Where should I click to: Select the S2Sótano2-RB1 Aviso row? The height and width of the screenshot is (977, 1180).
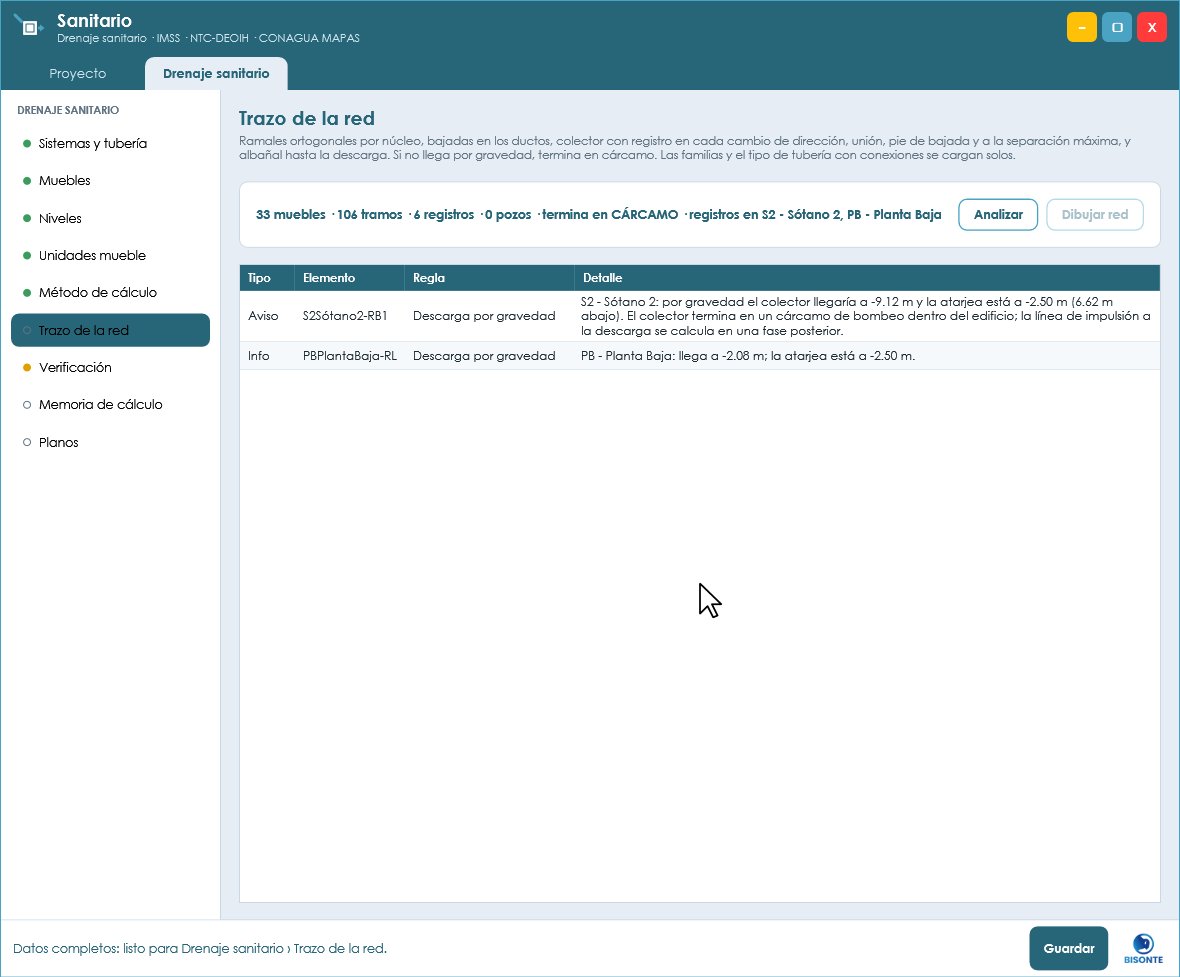coord(700,316)
